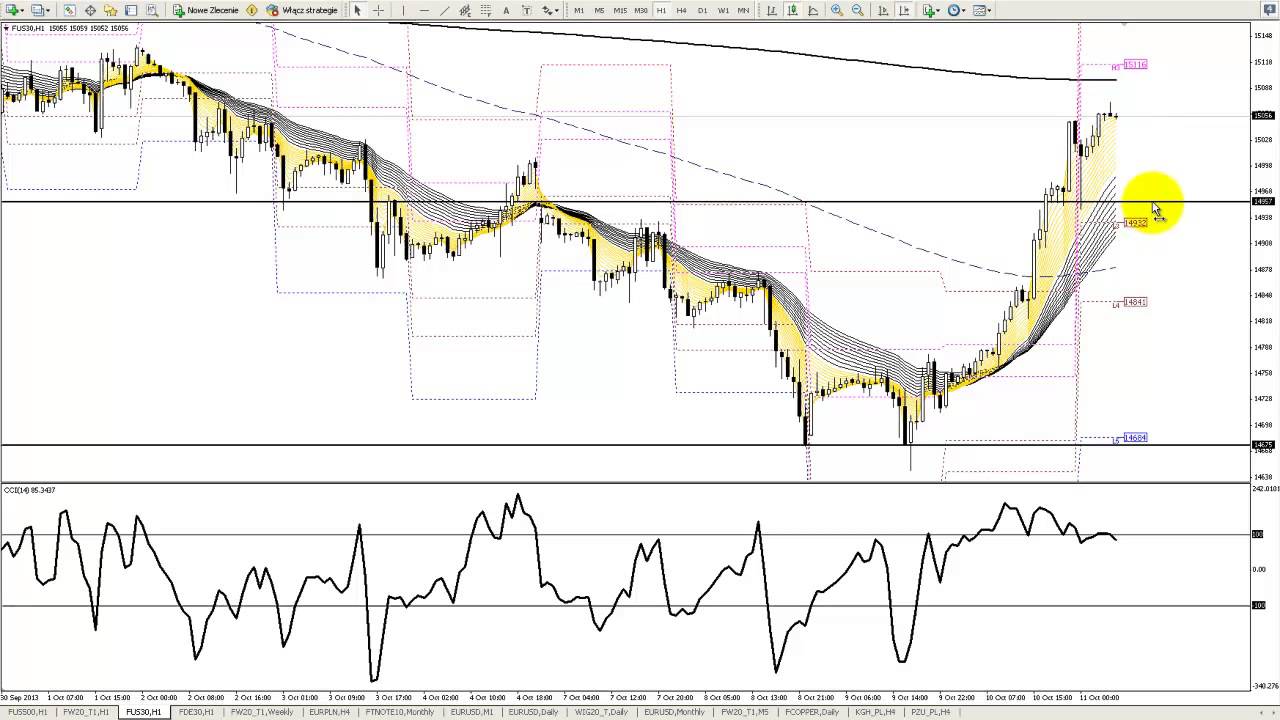The image size is (1280, 720).
Task: Open the MetaEditor icon
Action: [x=252, y=10]
